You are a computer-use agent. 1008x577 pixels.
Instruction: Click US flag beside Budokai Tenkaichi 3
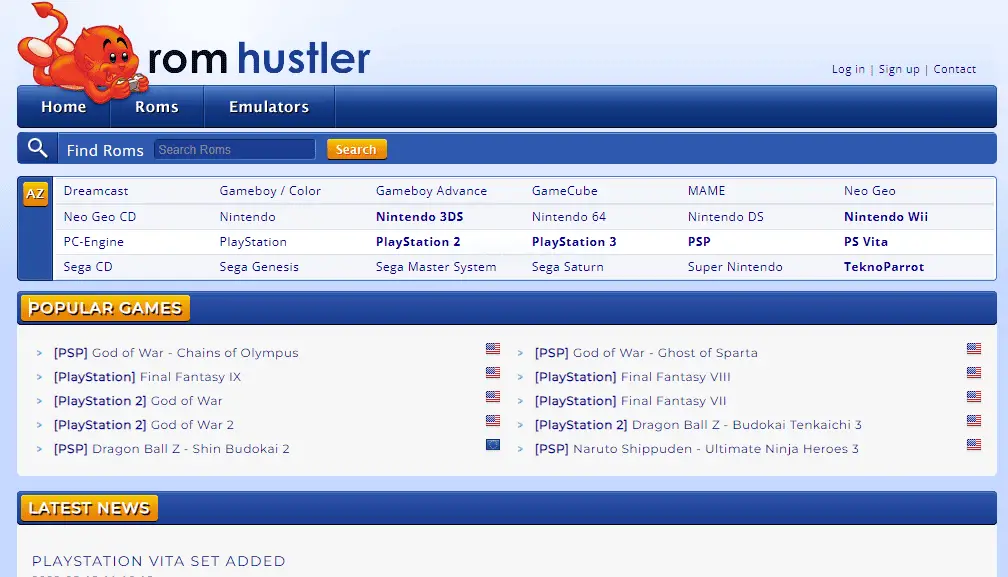(974, 421)
